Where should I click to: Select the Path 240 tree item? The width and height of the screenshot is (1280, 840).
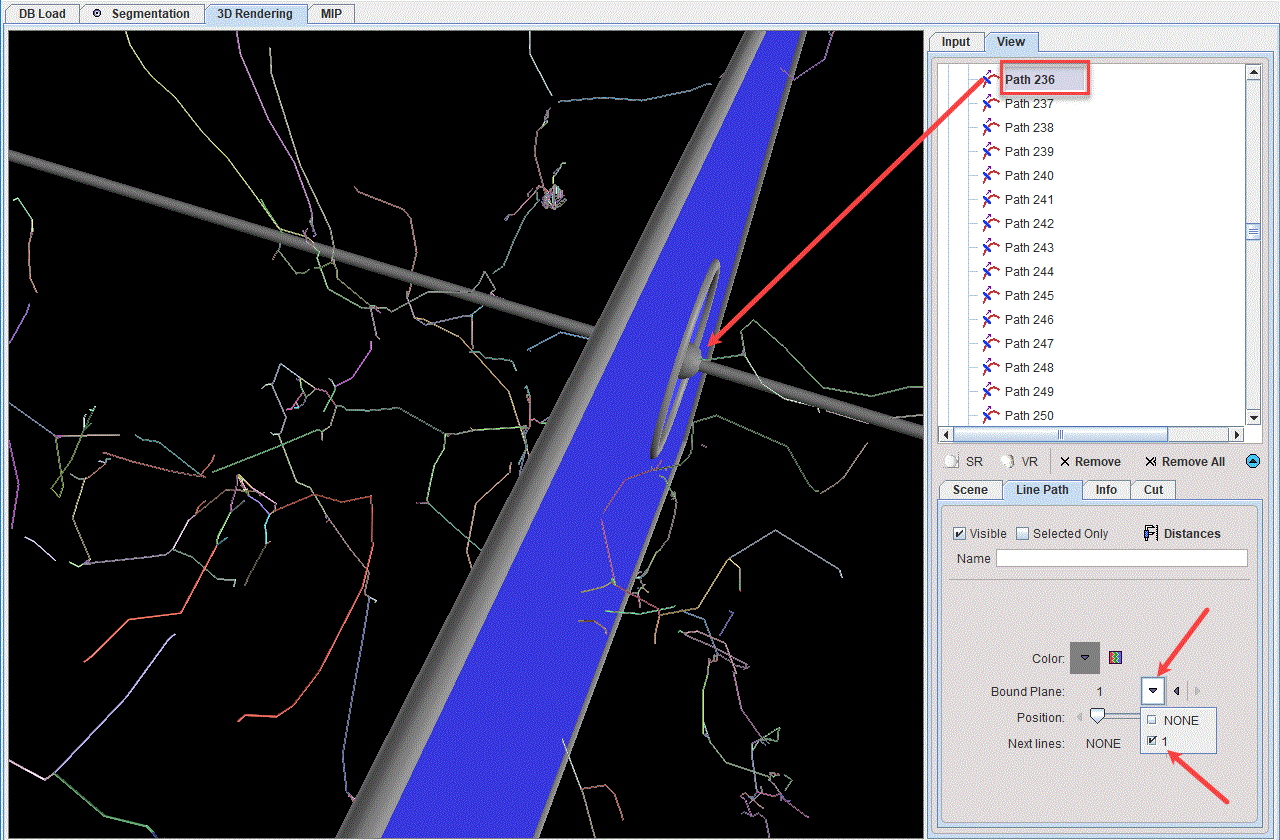(x=1029, y=175)
